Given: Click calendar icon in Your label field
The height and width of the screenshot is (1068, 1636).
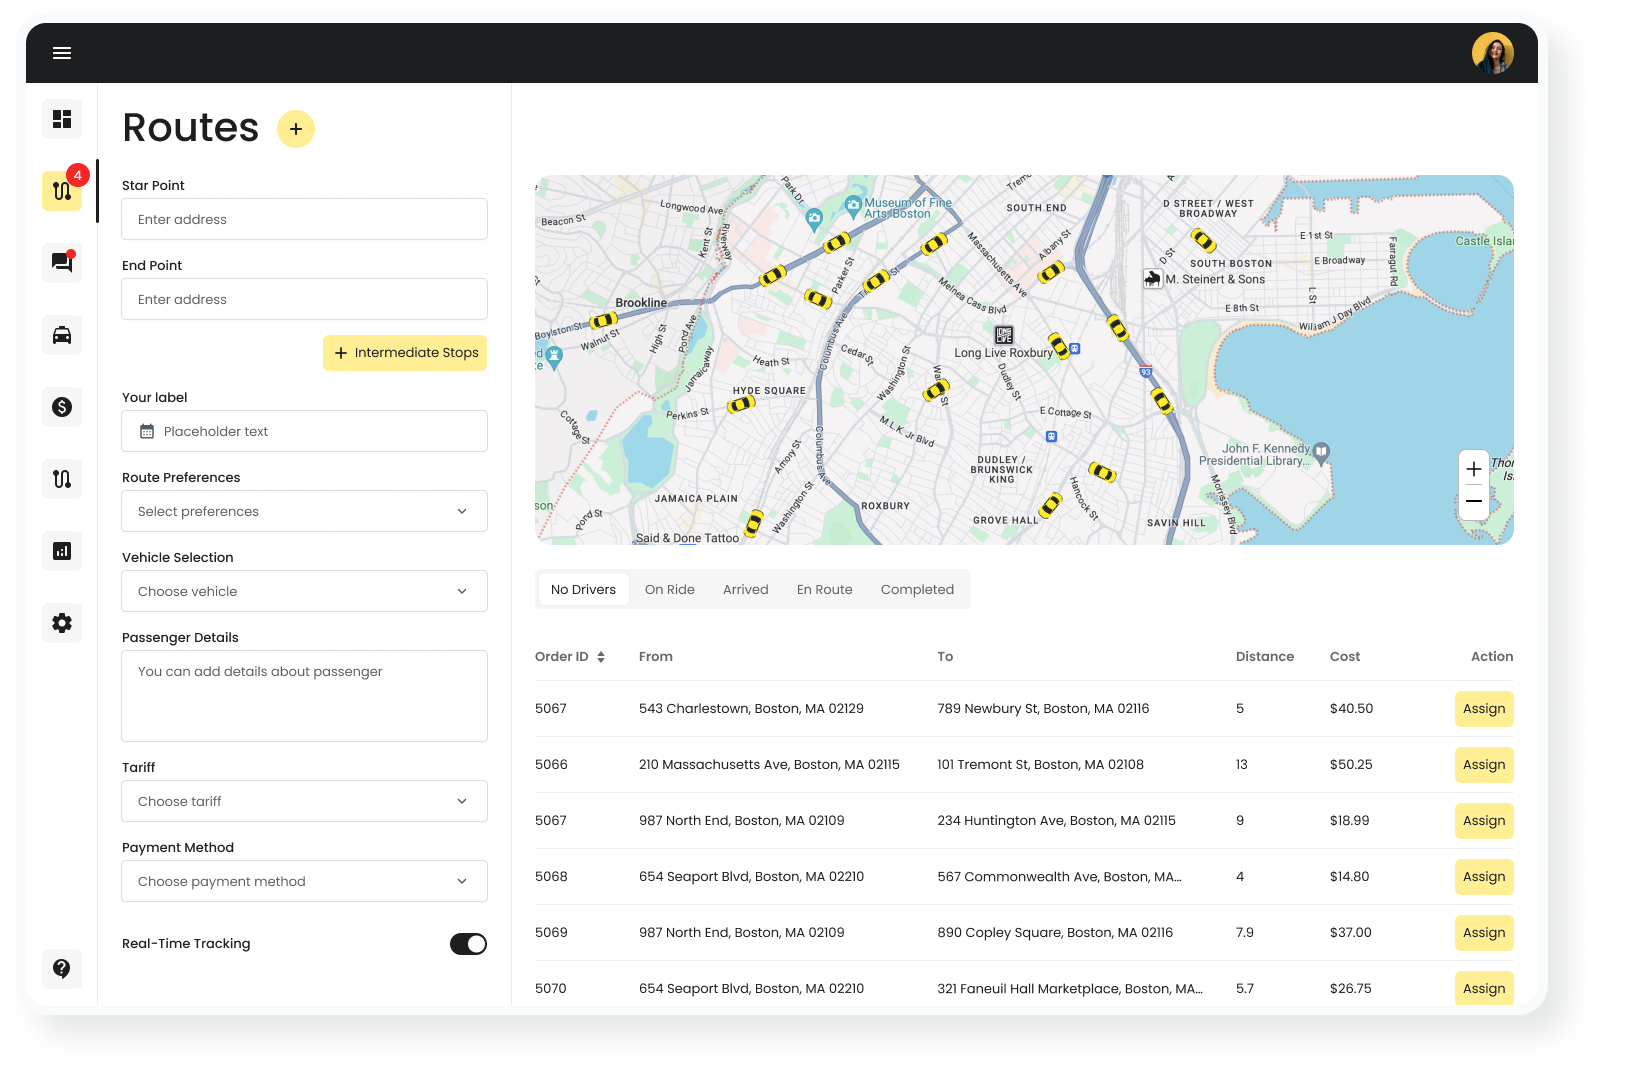Looking at the screenshot, I should tap(147, 431).
